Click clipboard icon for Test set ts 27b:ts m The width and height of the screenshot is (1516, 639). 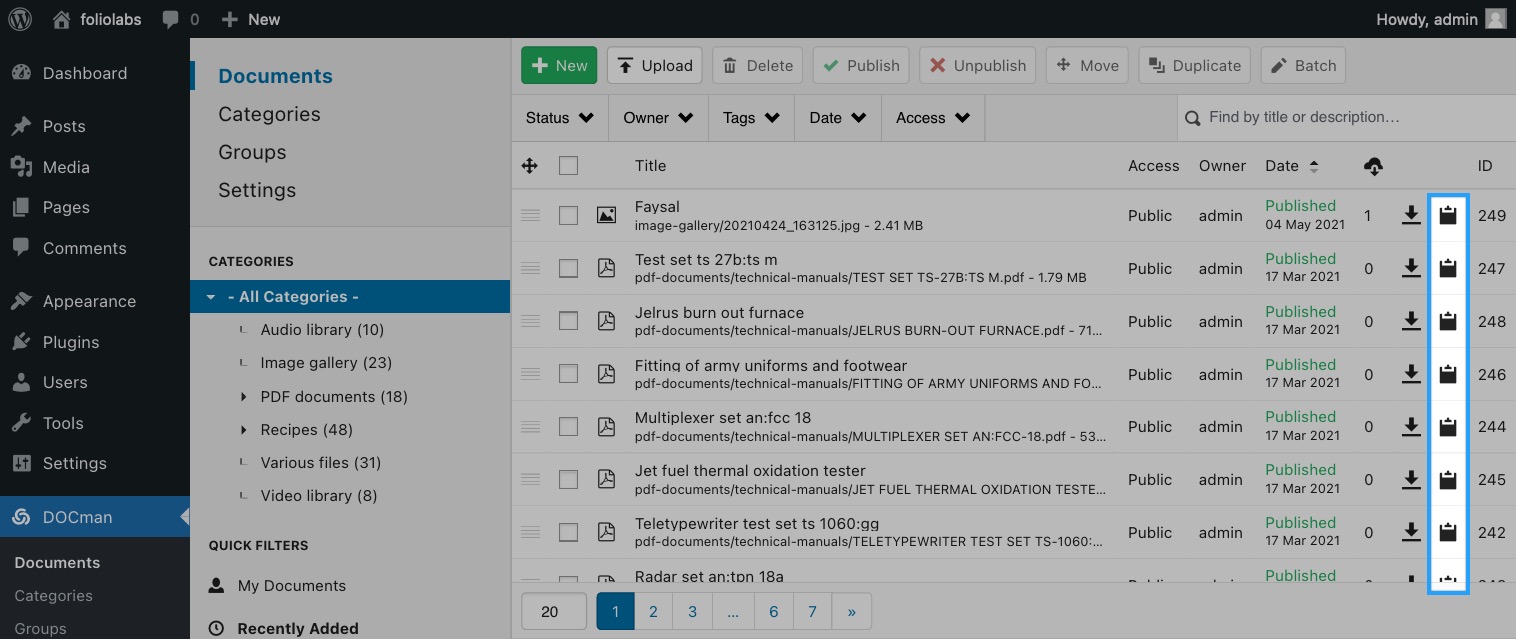(1447, 268)
